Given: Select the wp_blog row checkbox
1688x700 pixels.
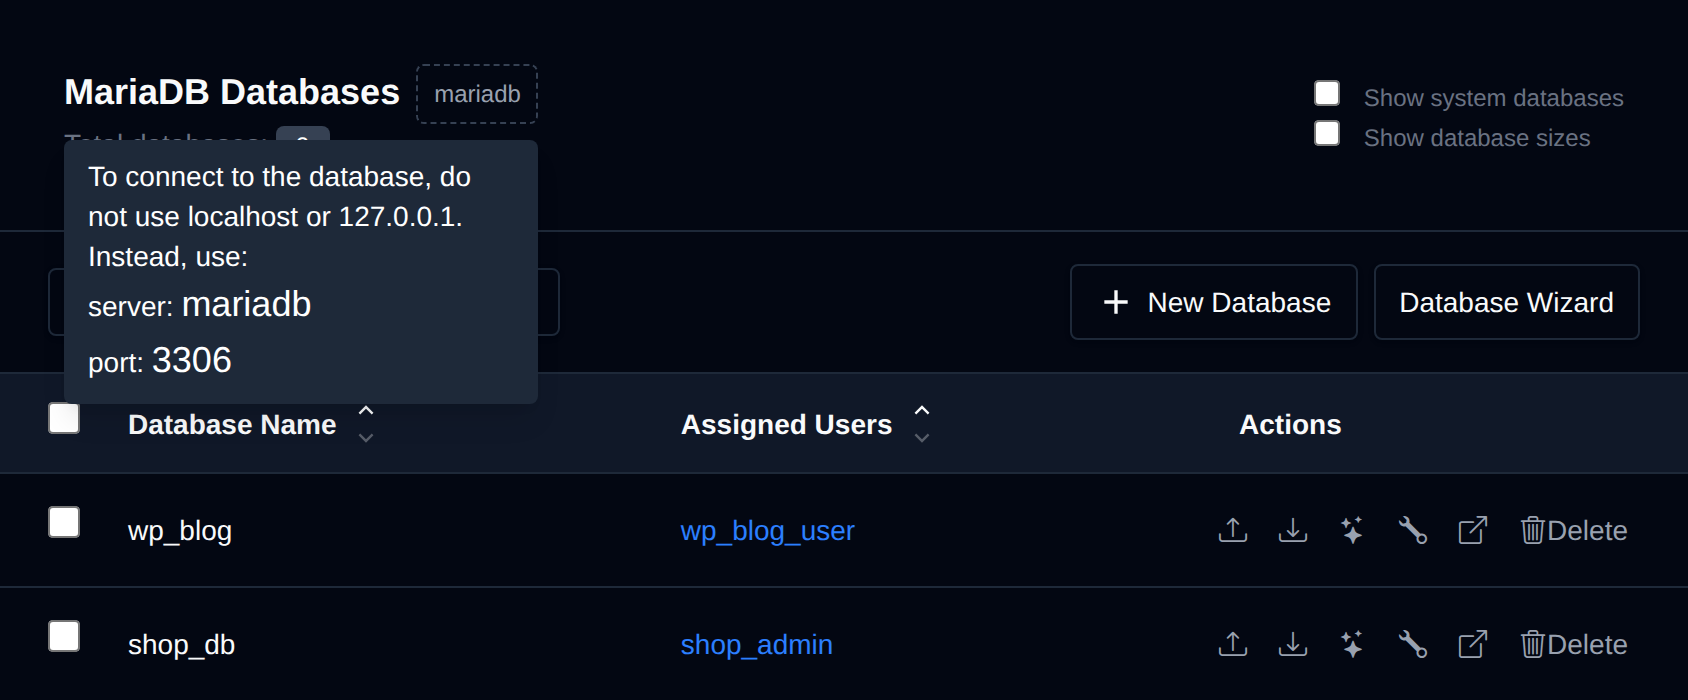Looking at the screenshot, I should point(64,522).
